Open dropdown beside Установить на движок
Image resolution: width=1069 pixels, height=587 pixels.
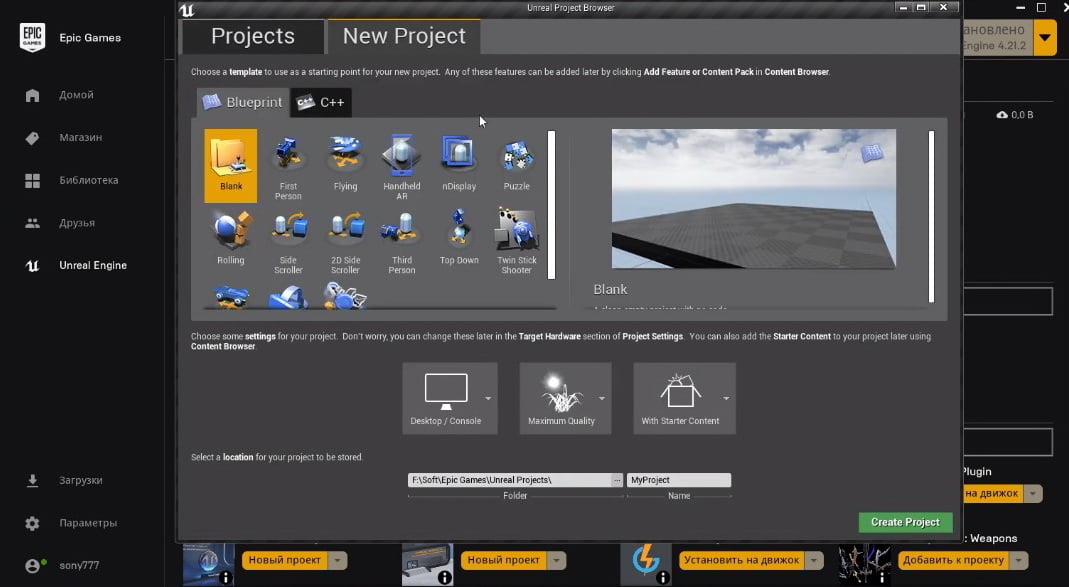[814, 560]
